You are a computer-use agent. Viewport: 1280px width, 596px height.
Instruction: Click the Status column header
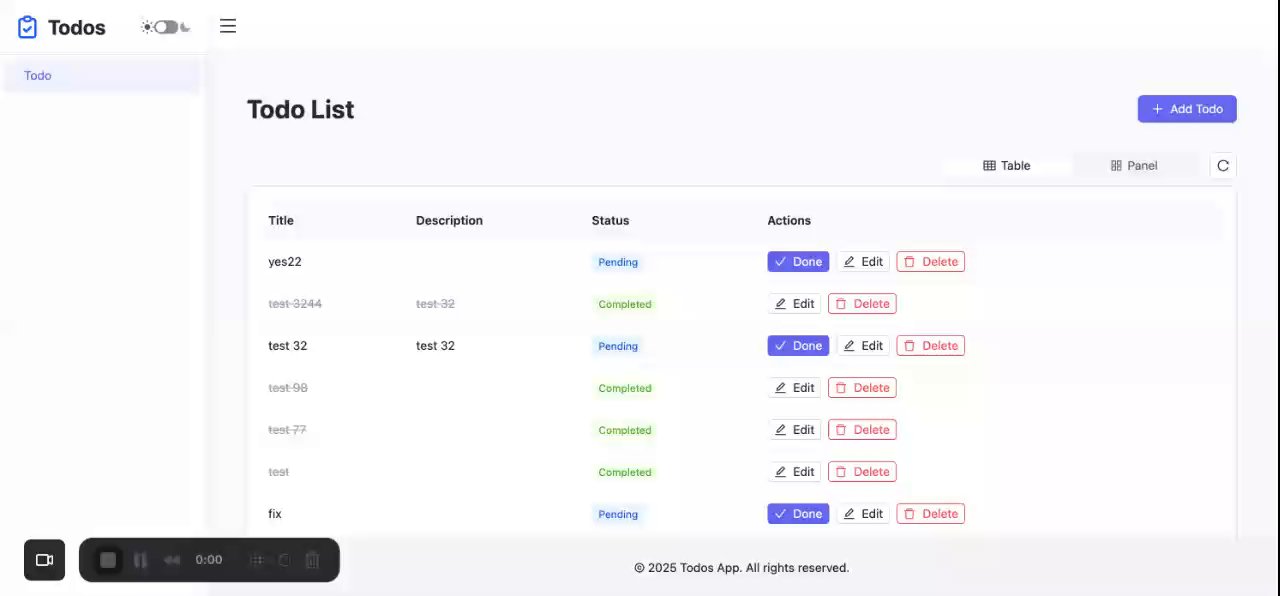[610, 221]
